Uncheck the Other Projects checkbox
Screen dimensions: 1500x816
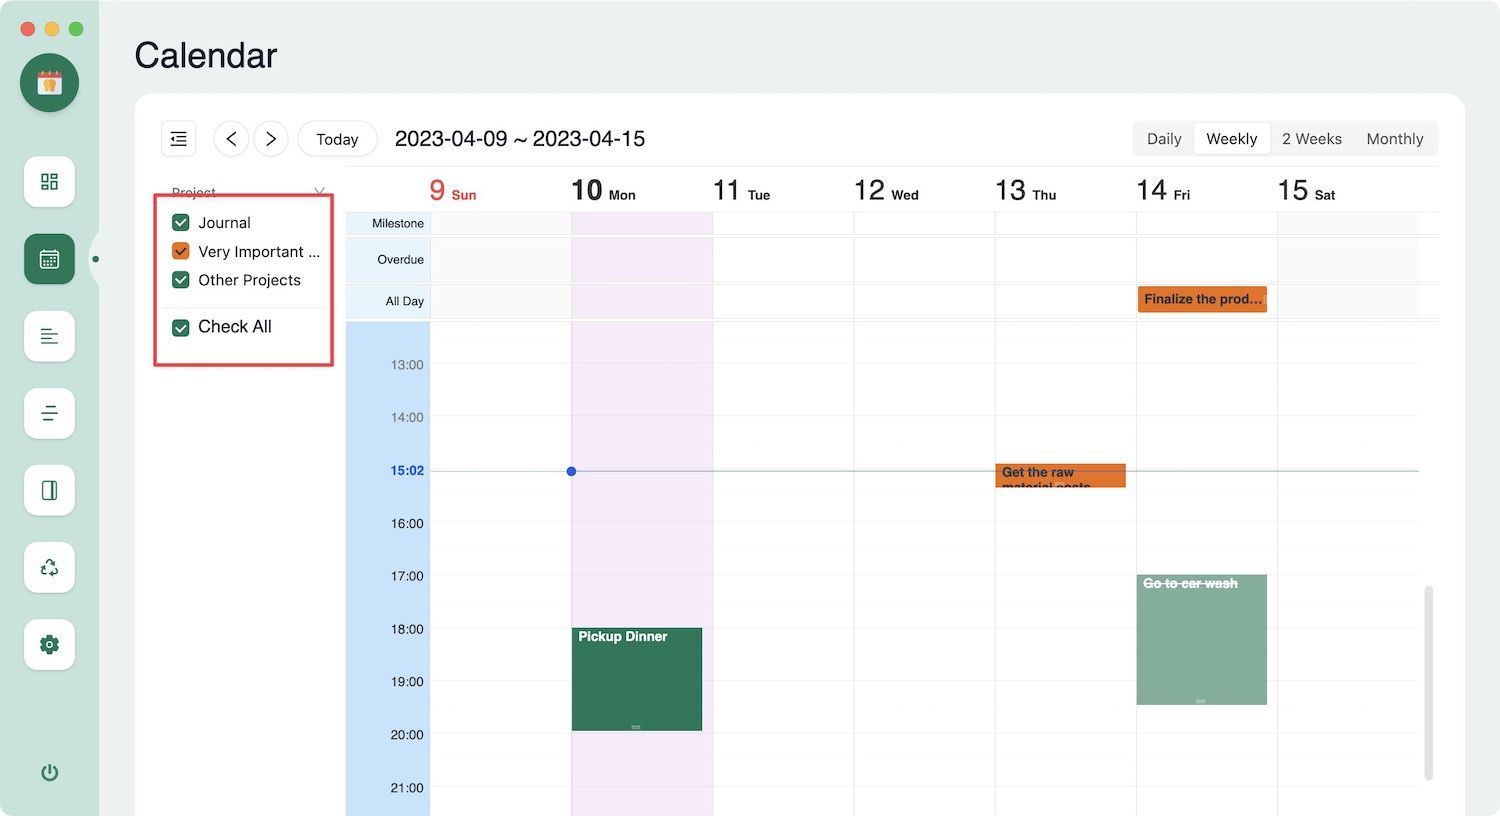181,280
